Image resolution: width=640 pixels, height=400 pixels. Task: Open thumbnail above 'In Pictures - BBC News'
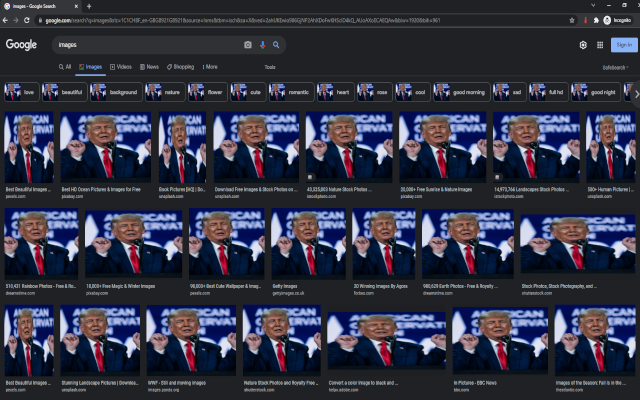click(500, 340)
